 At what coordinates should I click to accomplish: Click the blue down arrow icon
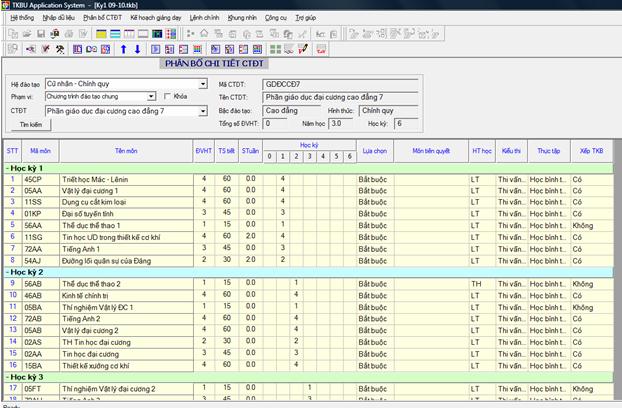(137, 48)
